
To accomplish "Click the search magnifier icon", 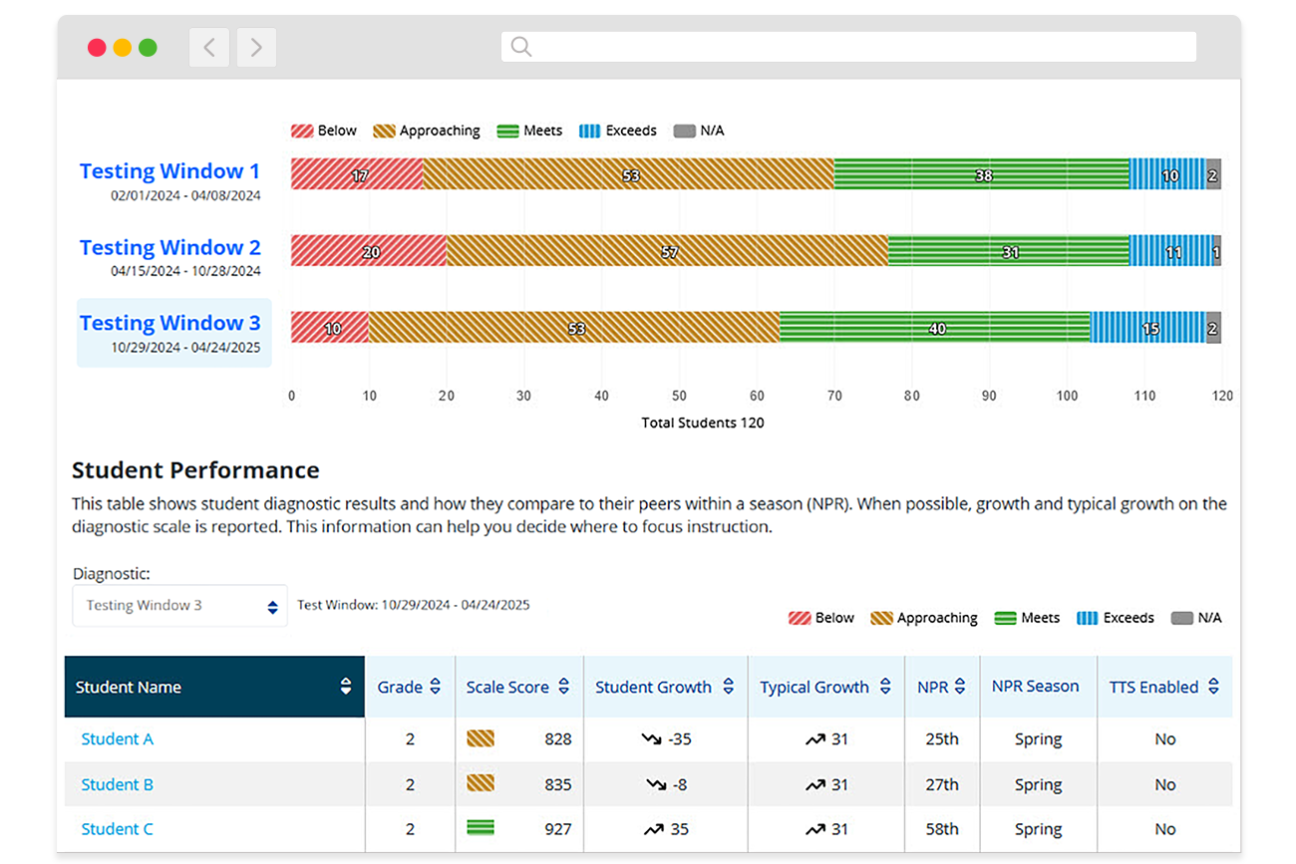I will [520, 46].
